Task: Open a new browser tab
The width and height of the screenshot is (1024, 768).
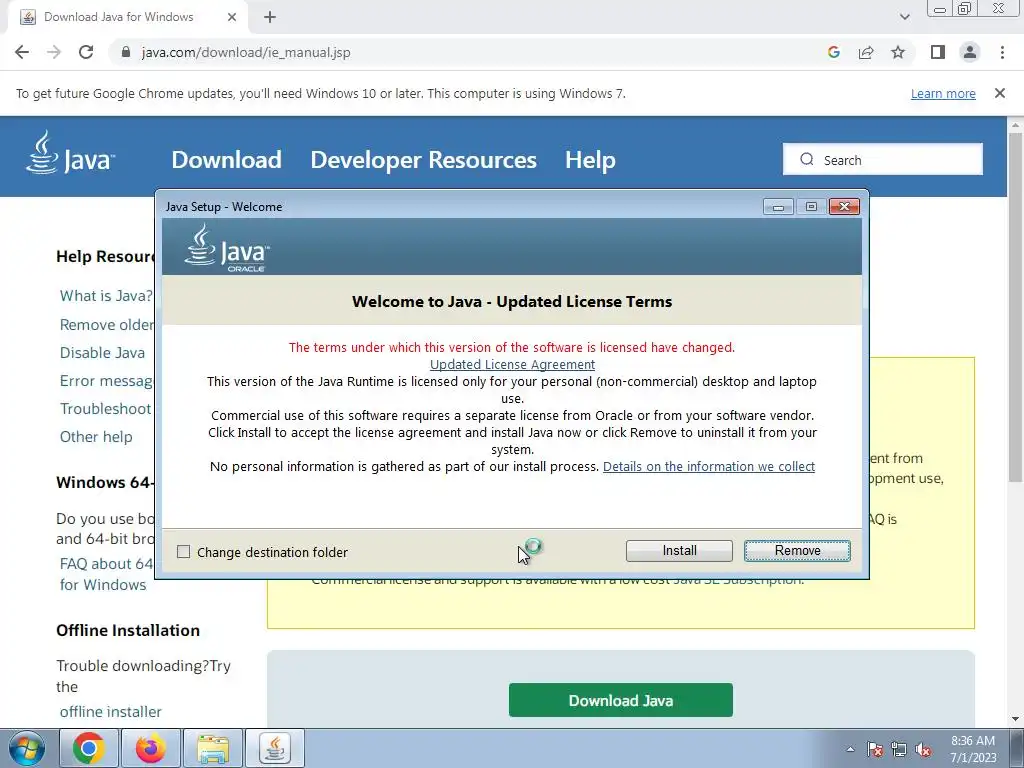Action: tap(270, 18)
